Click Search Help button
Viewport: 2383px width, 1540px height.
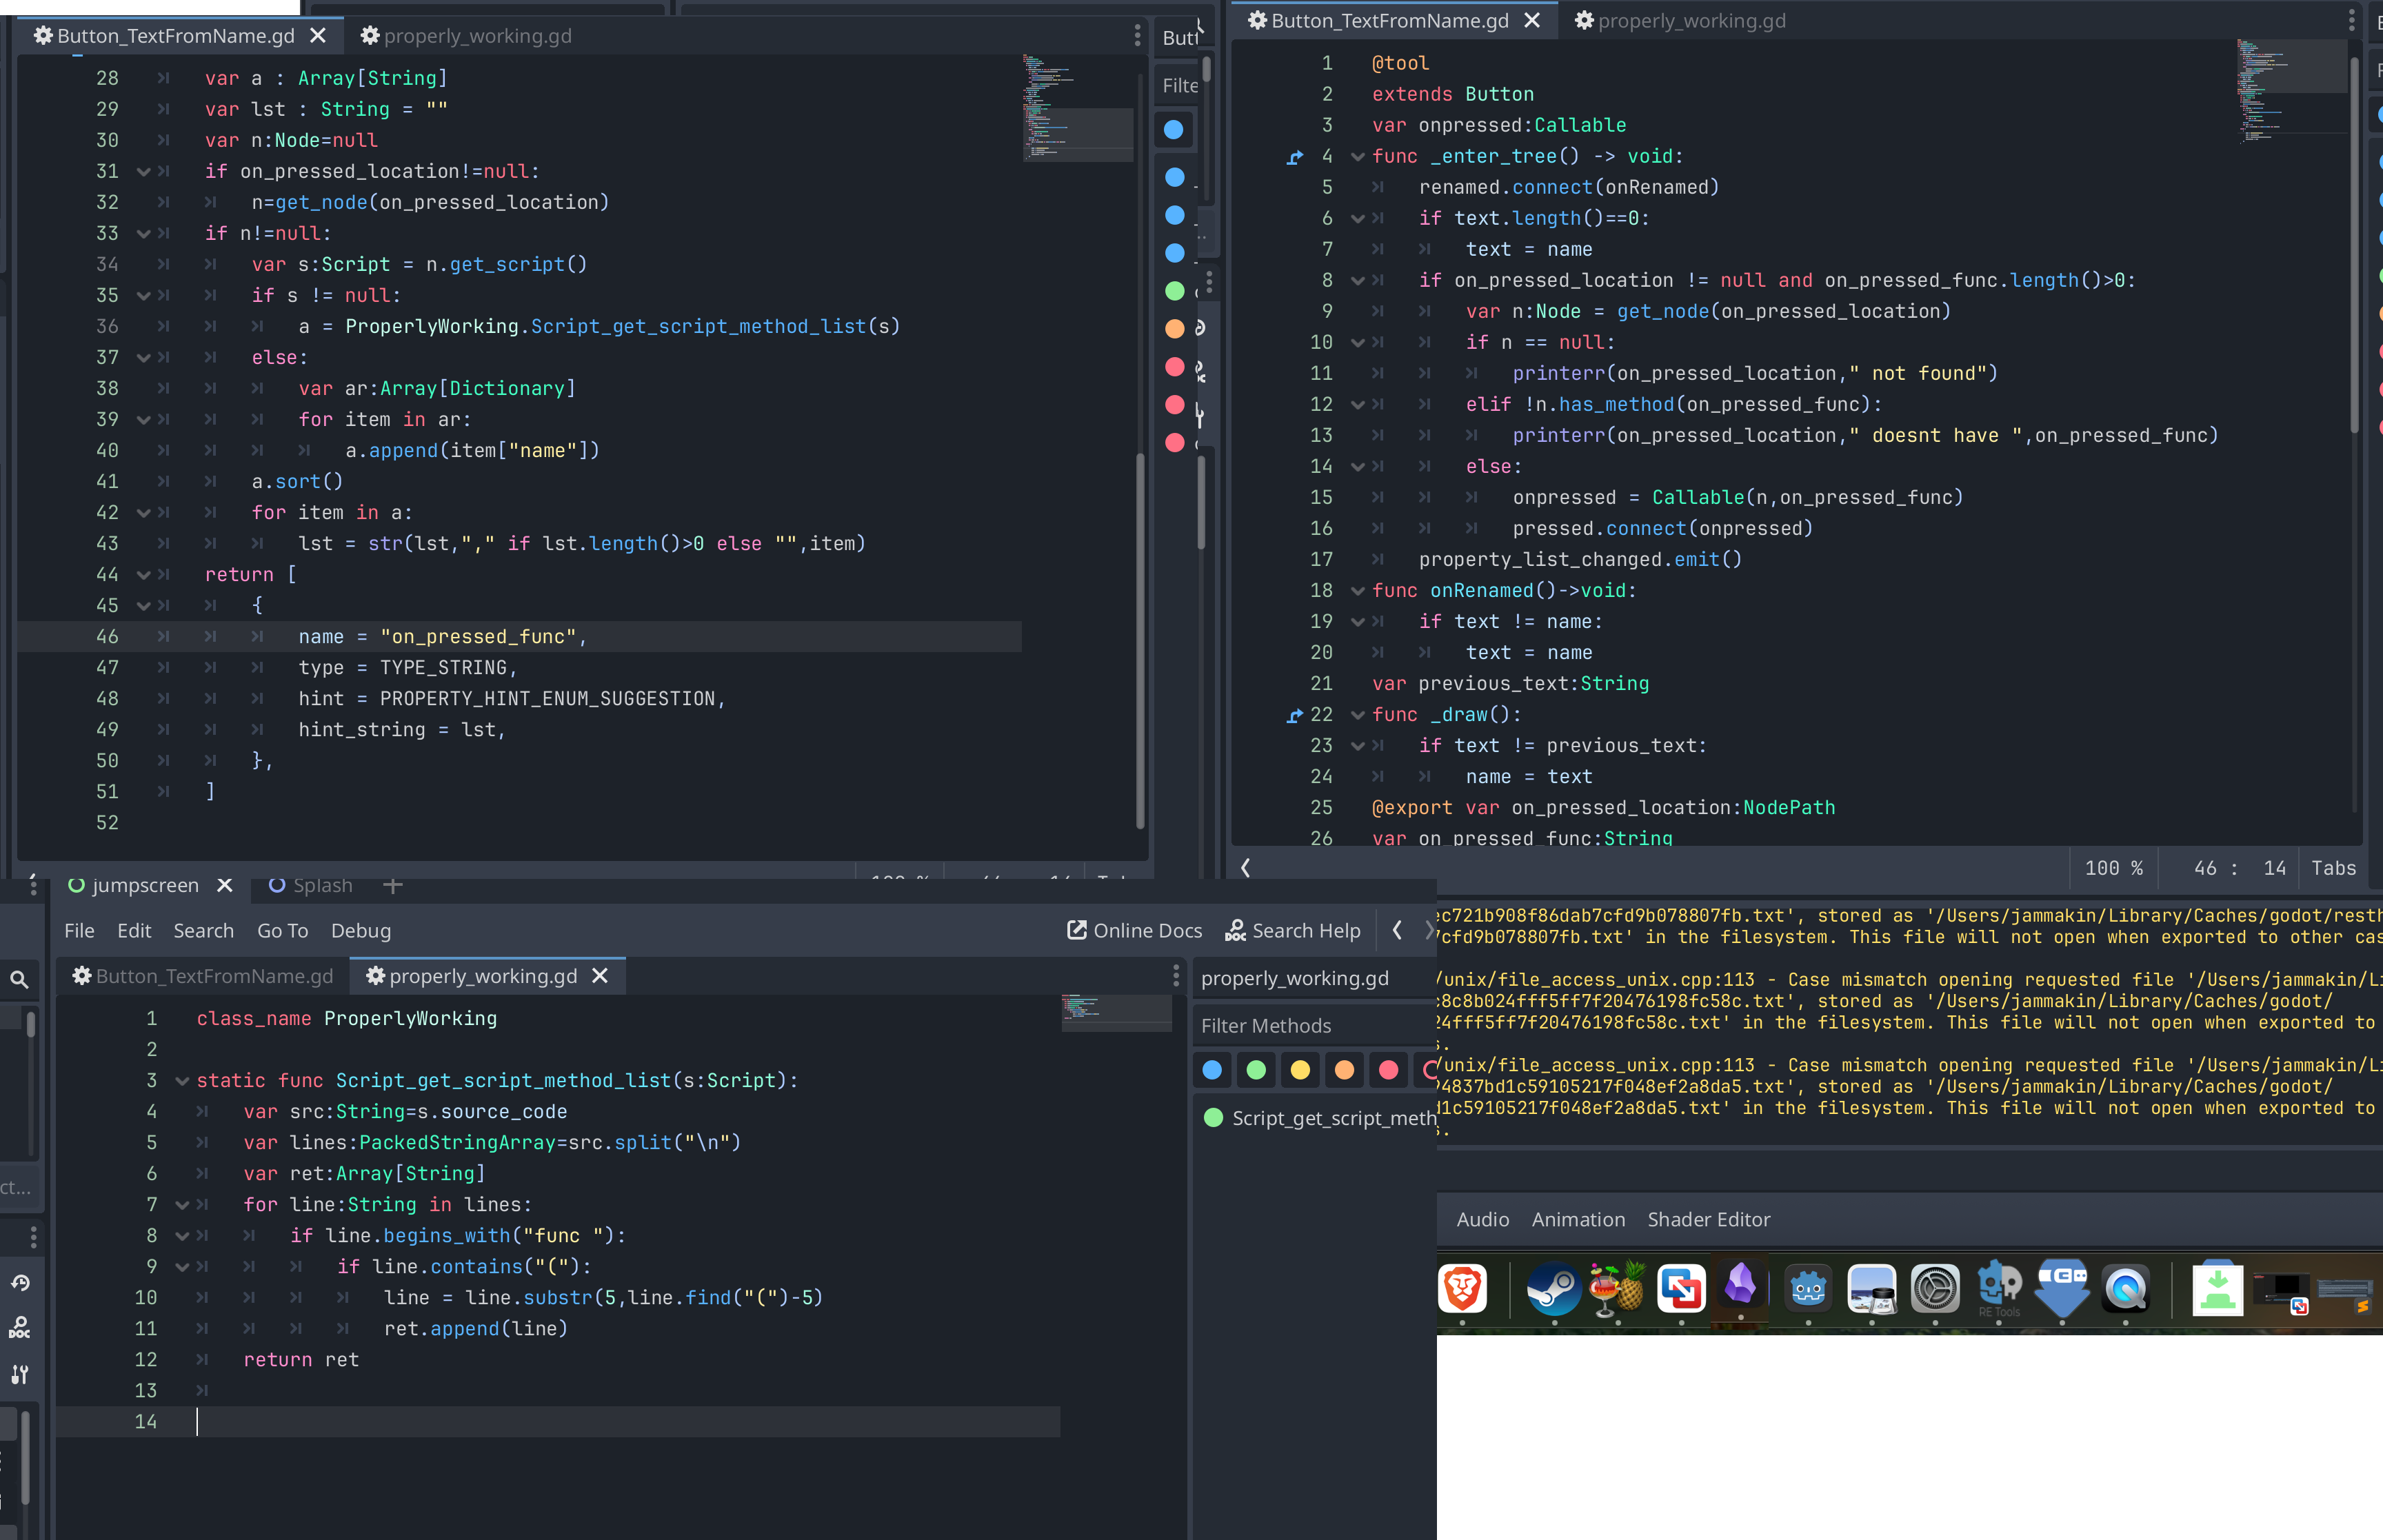pyautogui.click(x=1293, y=930)
